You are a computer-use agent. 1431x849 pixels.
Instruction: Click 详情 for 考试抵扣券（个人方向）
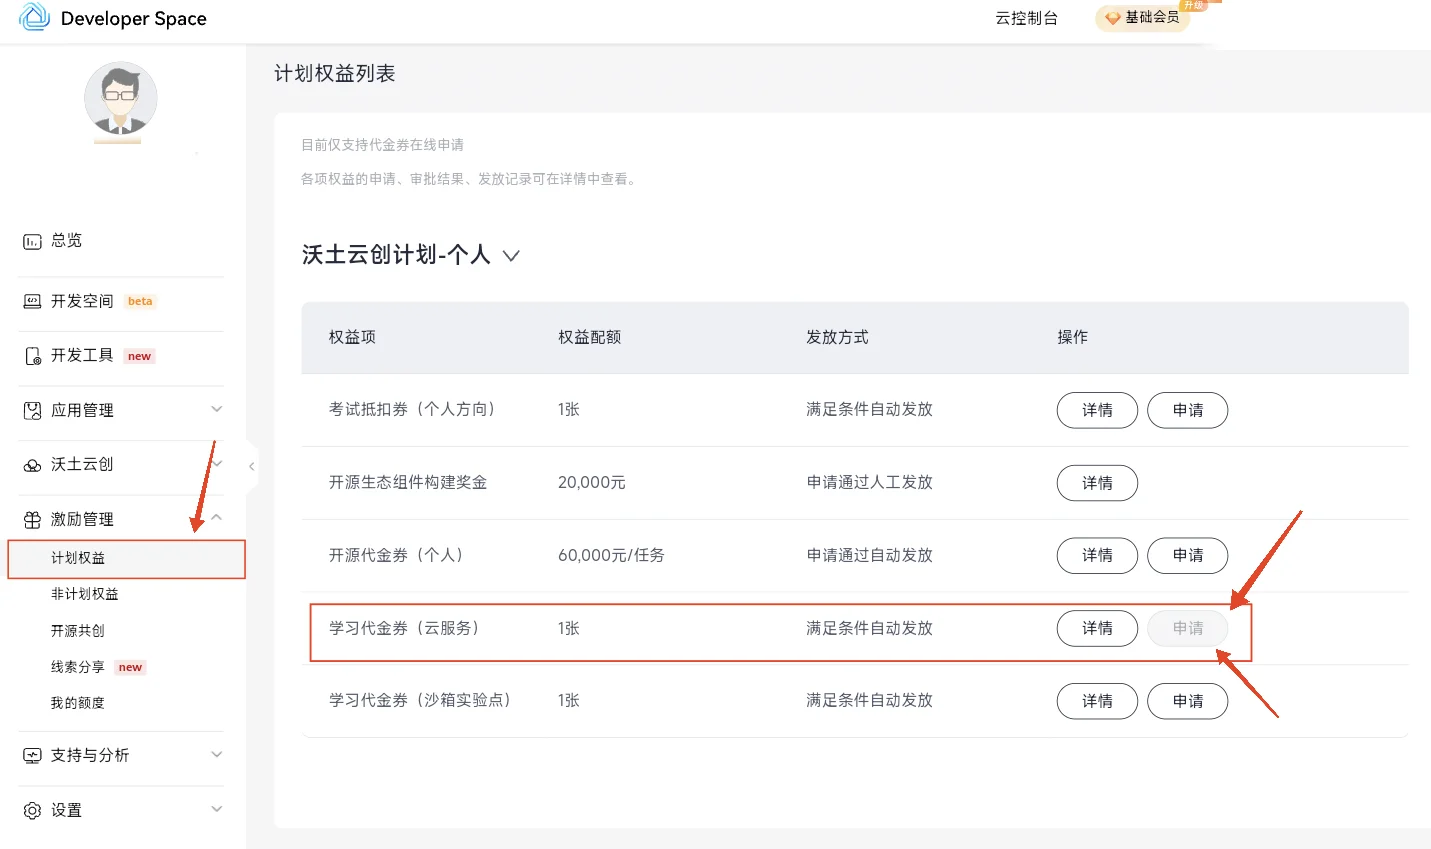coord(1097,410)
